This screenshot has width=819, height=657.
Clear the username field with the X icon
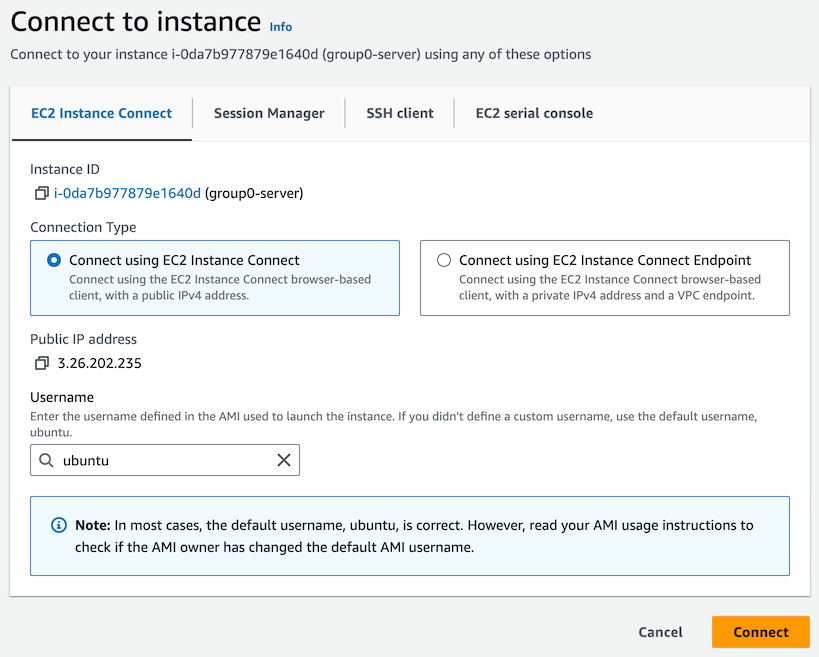click(284, 460)
